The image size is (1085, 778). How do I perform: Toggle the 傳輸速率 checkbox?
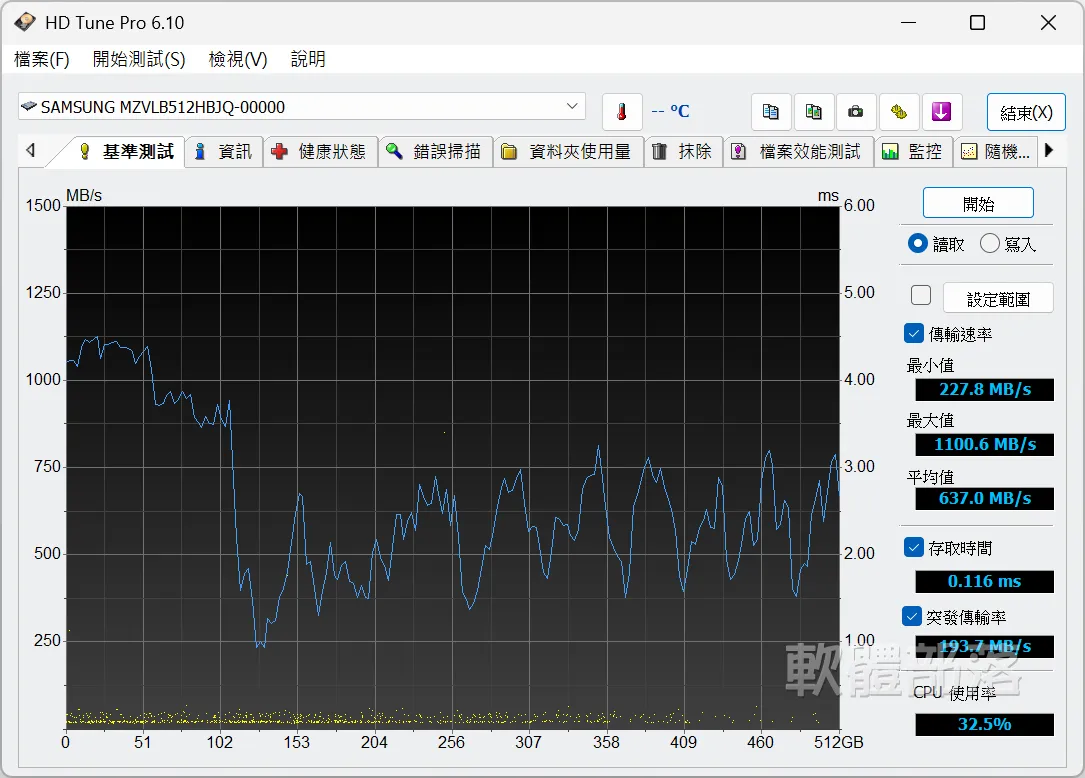(913, 334)
